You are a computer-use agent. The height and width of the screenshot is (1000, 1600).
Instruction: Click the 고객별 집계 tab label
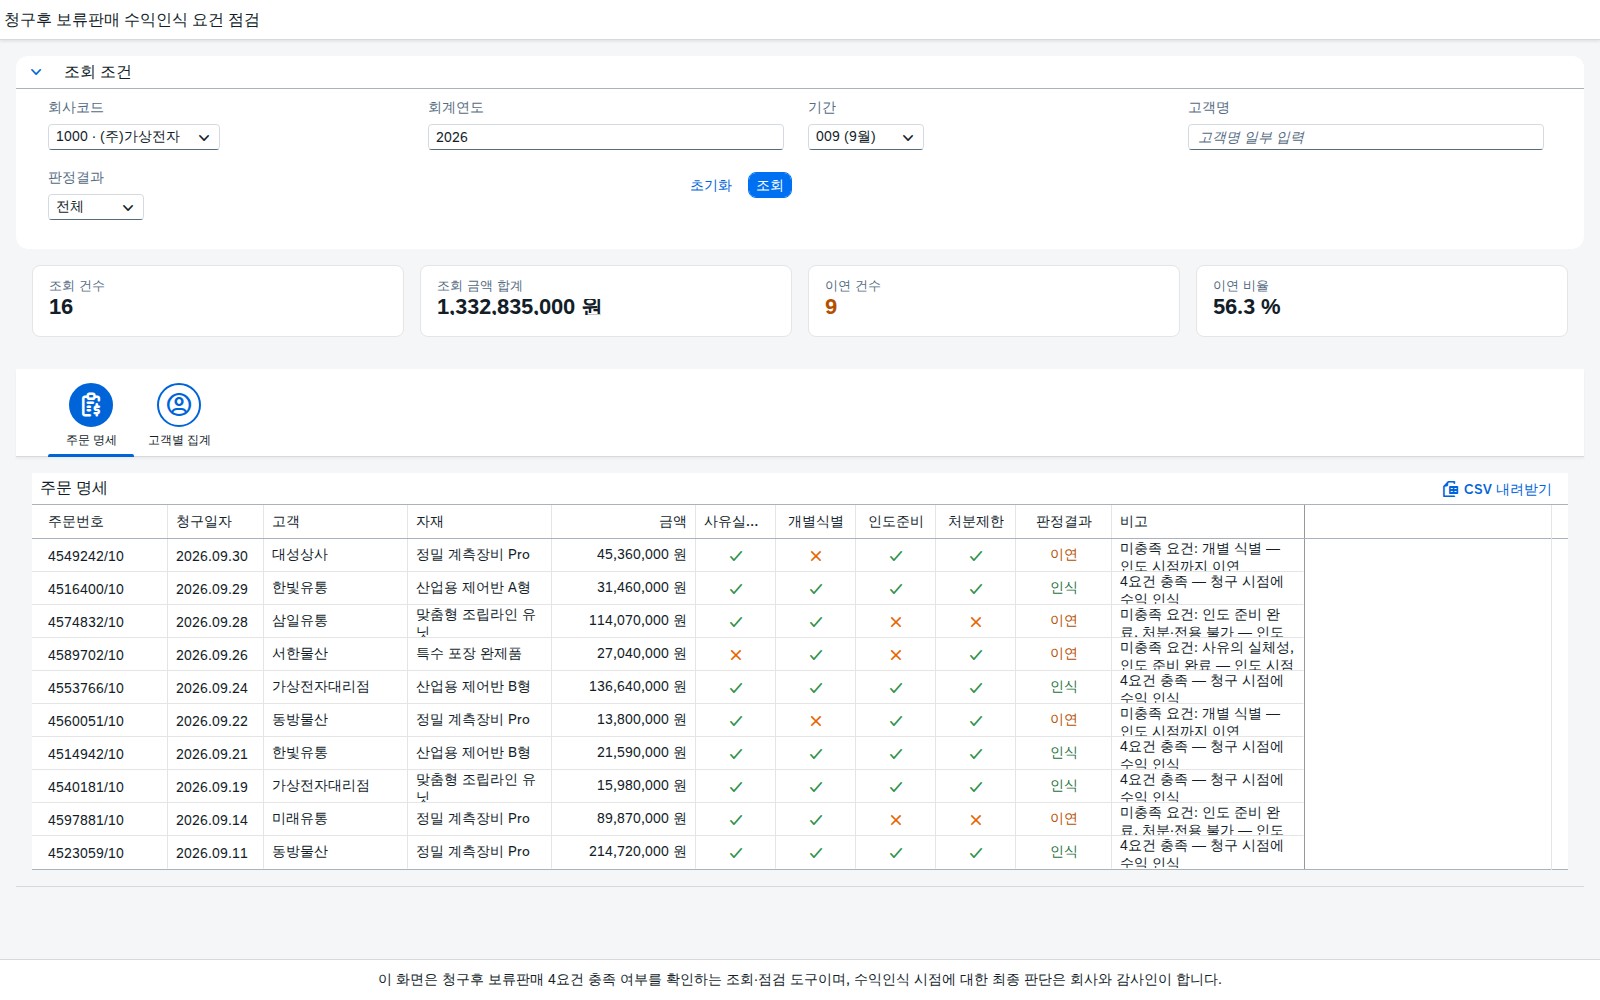tap(179, 440)
